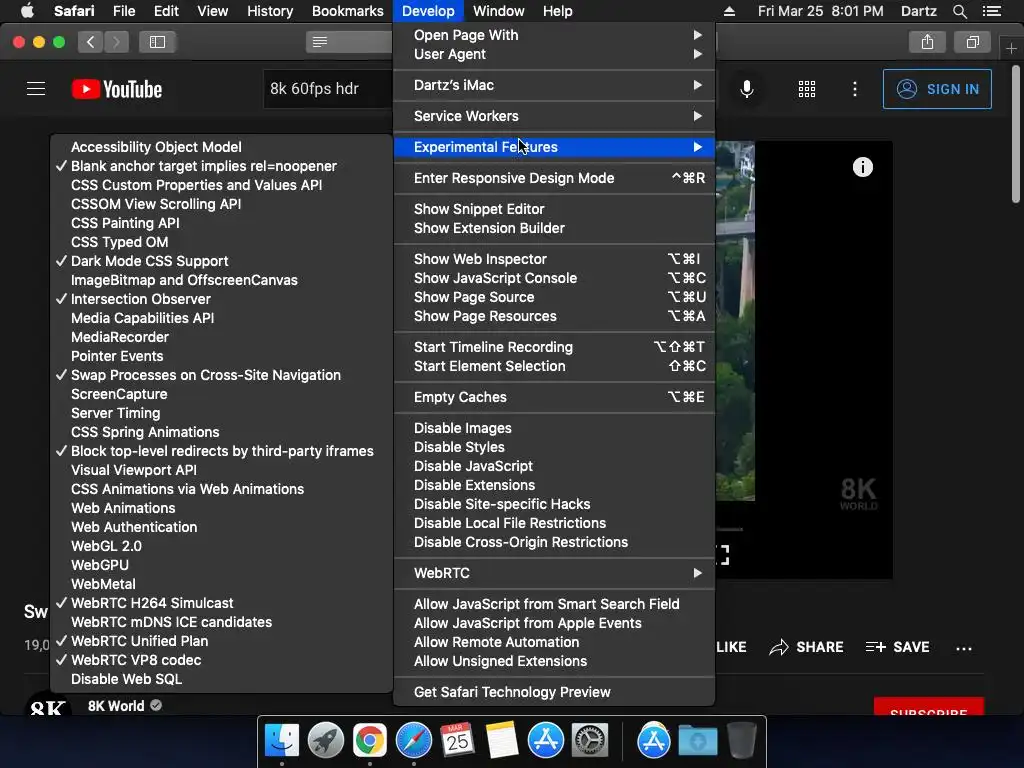Viewport: 1024px width, 768px height.
Task: Open YouTube settings three-dot menu
Action: pyautogui.click(x=855, y=89)
